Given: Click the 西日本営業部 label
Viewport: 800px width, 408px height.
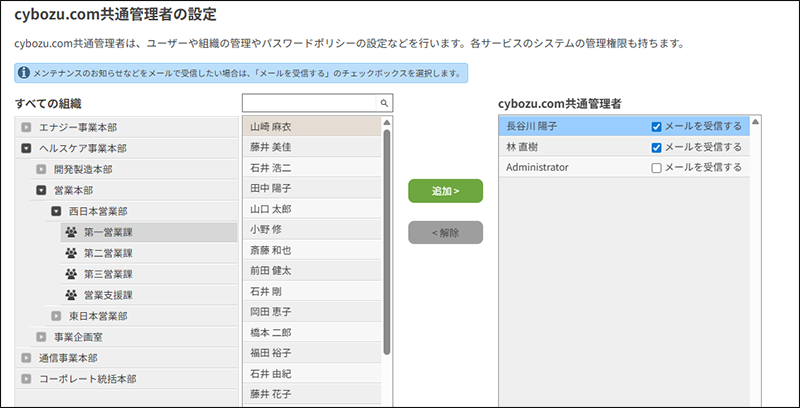Looking at the screenshot, I should [x=98, y=211].
